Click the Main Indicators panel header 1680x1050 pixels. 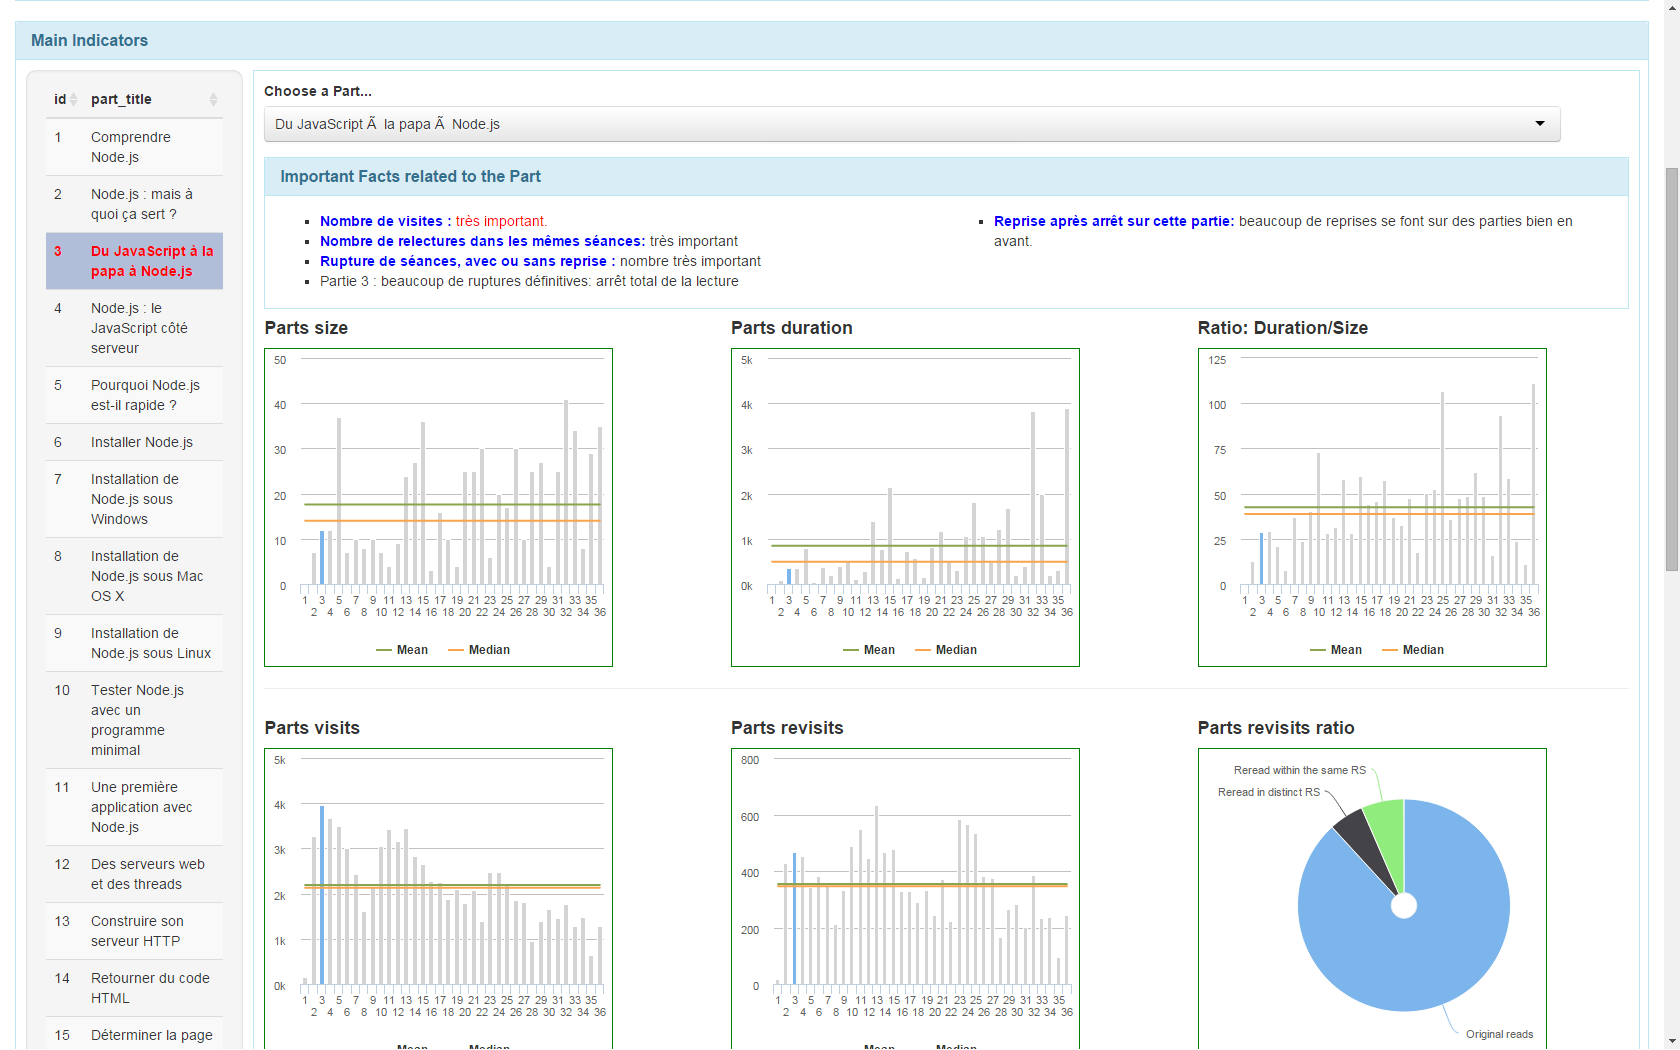[832, 41]
